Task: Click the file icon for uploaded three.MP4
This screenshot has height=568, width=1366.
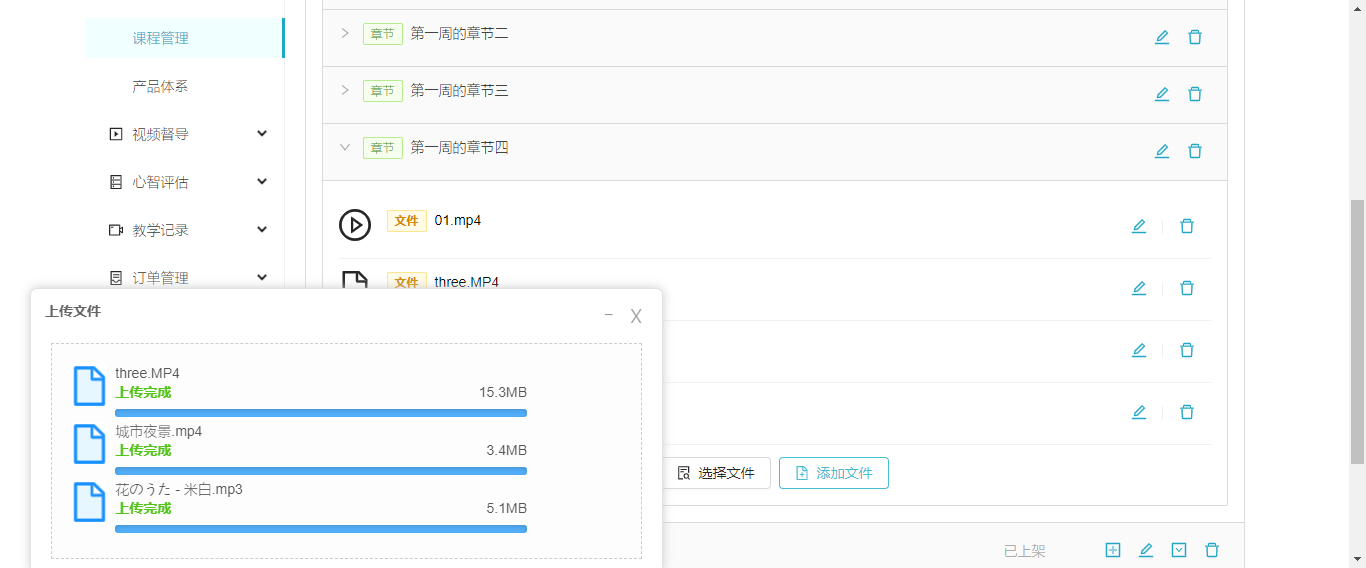Action: click(90, 386)
